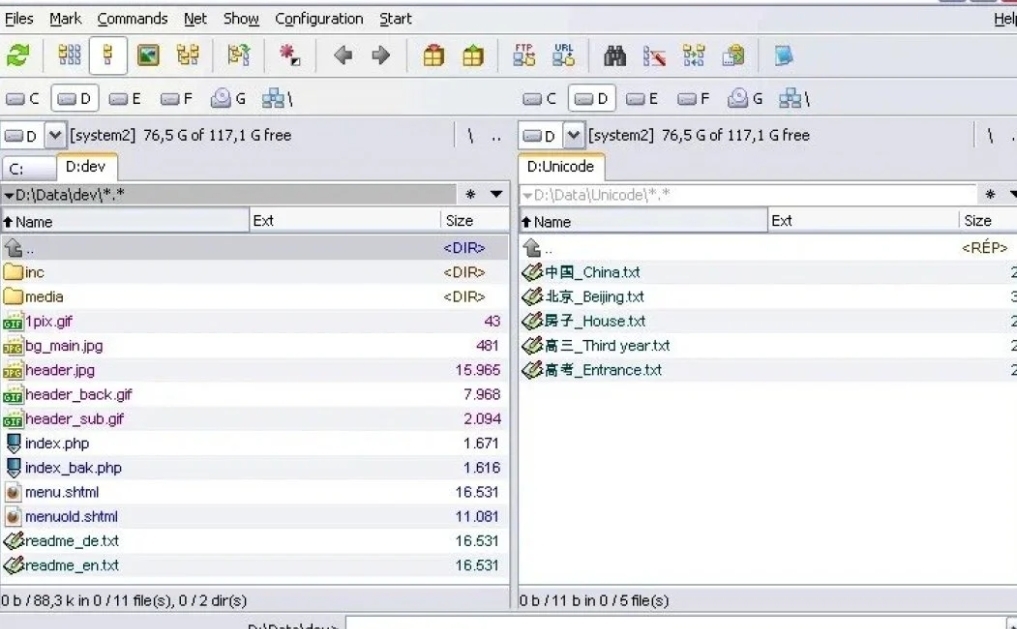Open the Net menu
The width and height of the screenshot is (1017, 629).
click(195, 19)
